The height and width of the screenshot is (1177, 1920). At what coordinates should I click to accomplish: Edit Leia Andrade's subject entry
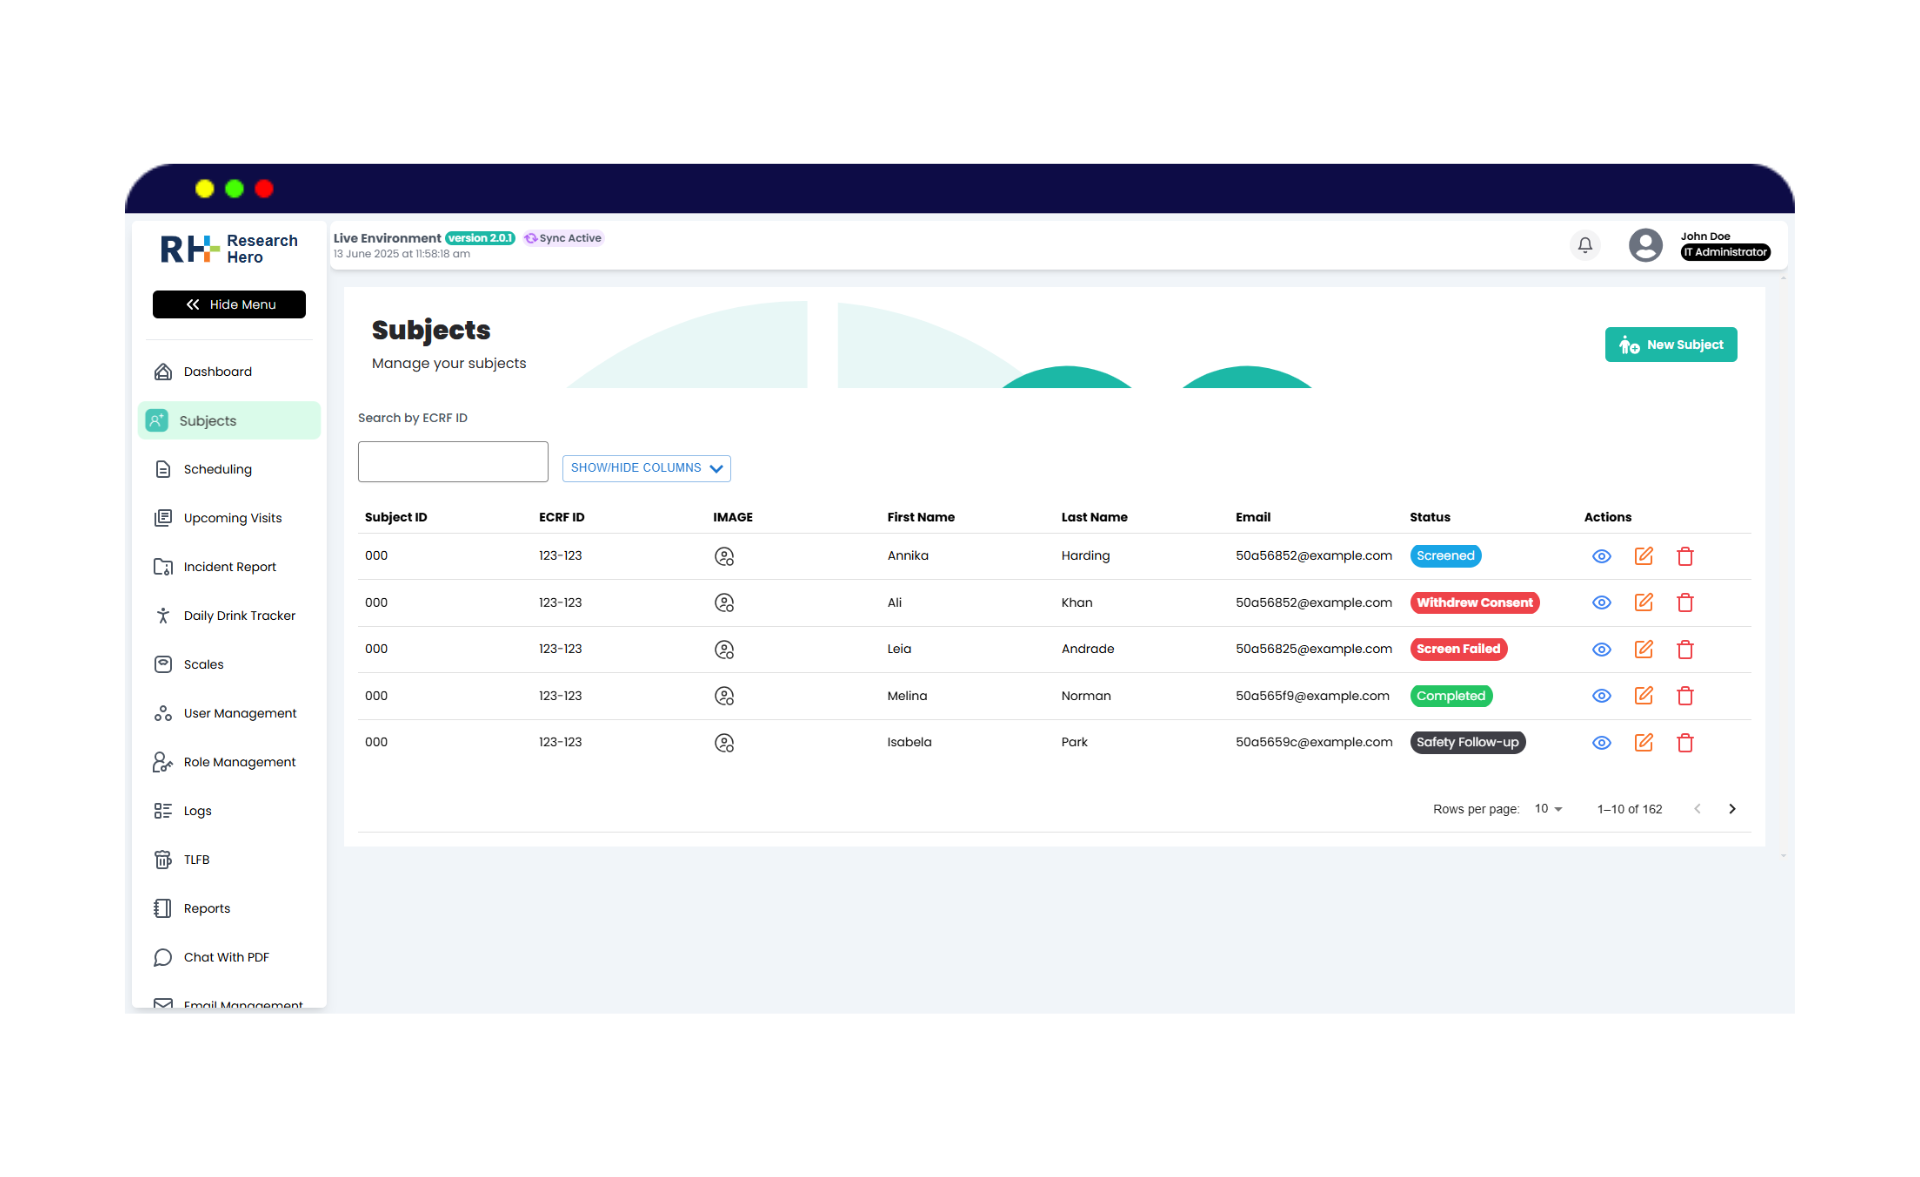pos(1643,649)
